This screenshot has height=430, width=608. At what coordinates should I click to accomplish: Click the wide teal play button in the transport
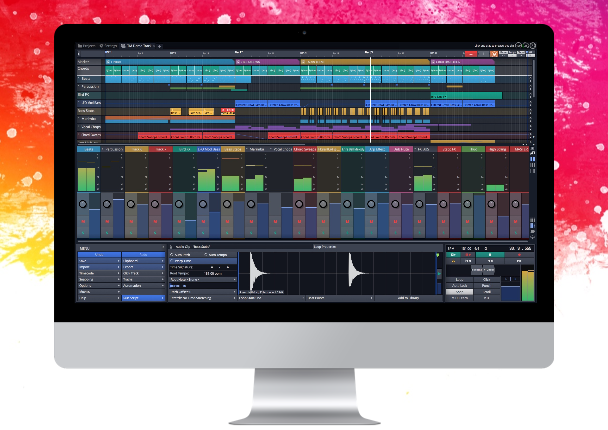tap(490, 255)
